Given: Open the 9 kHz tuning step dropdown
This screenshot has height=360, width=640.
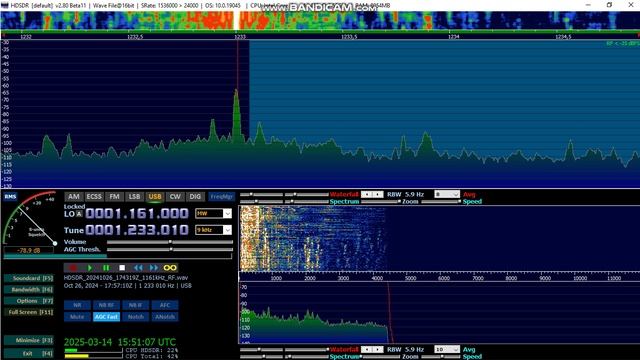Looking at the screenshot, I should point(213,230).
